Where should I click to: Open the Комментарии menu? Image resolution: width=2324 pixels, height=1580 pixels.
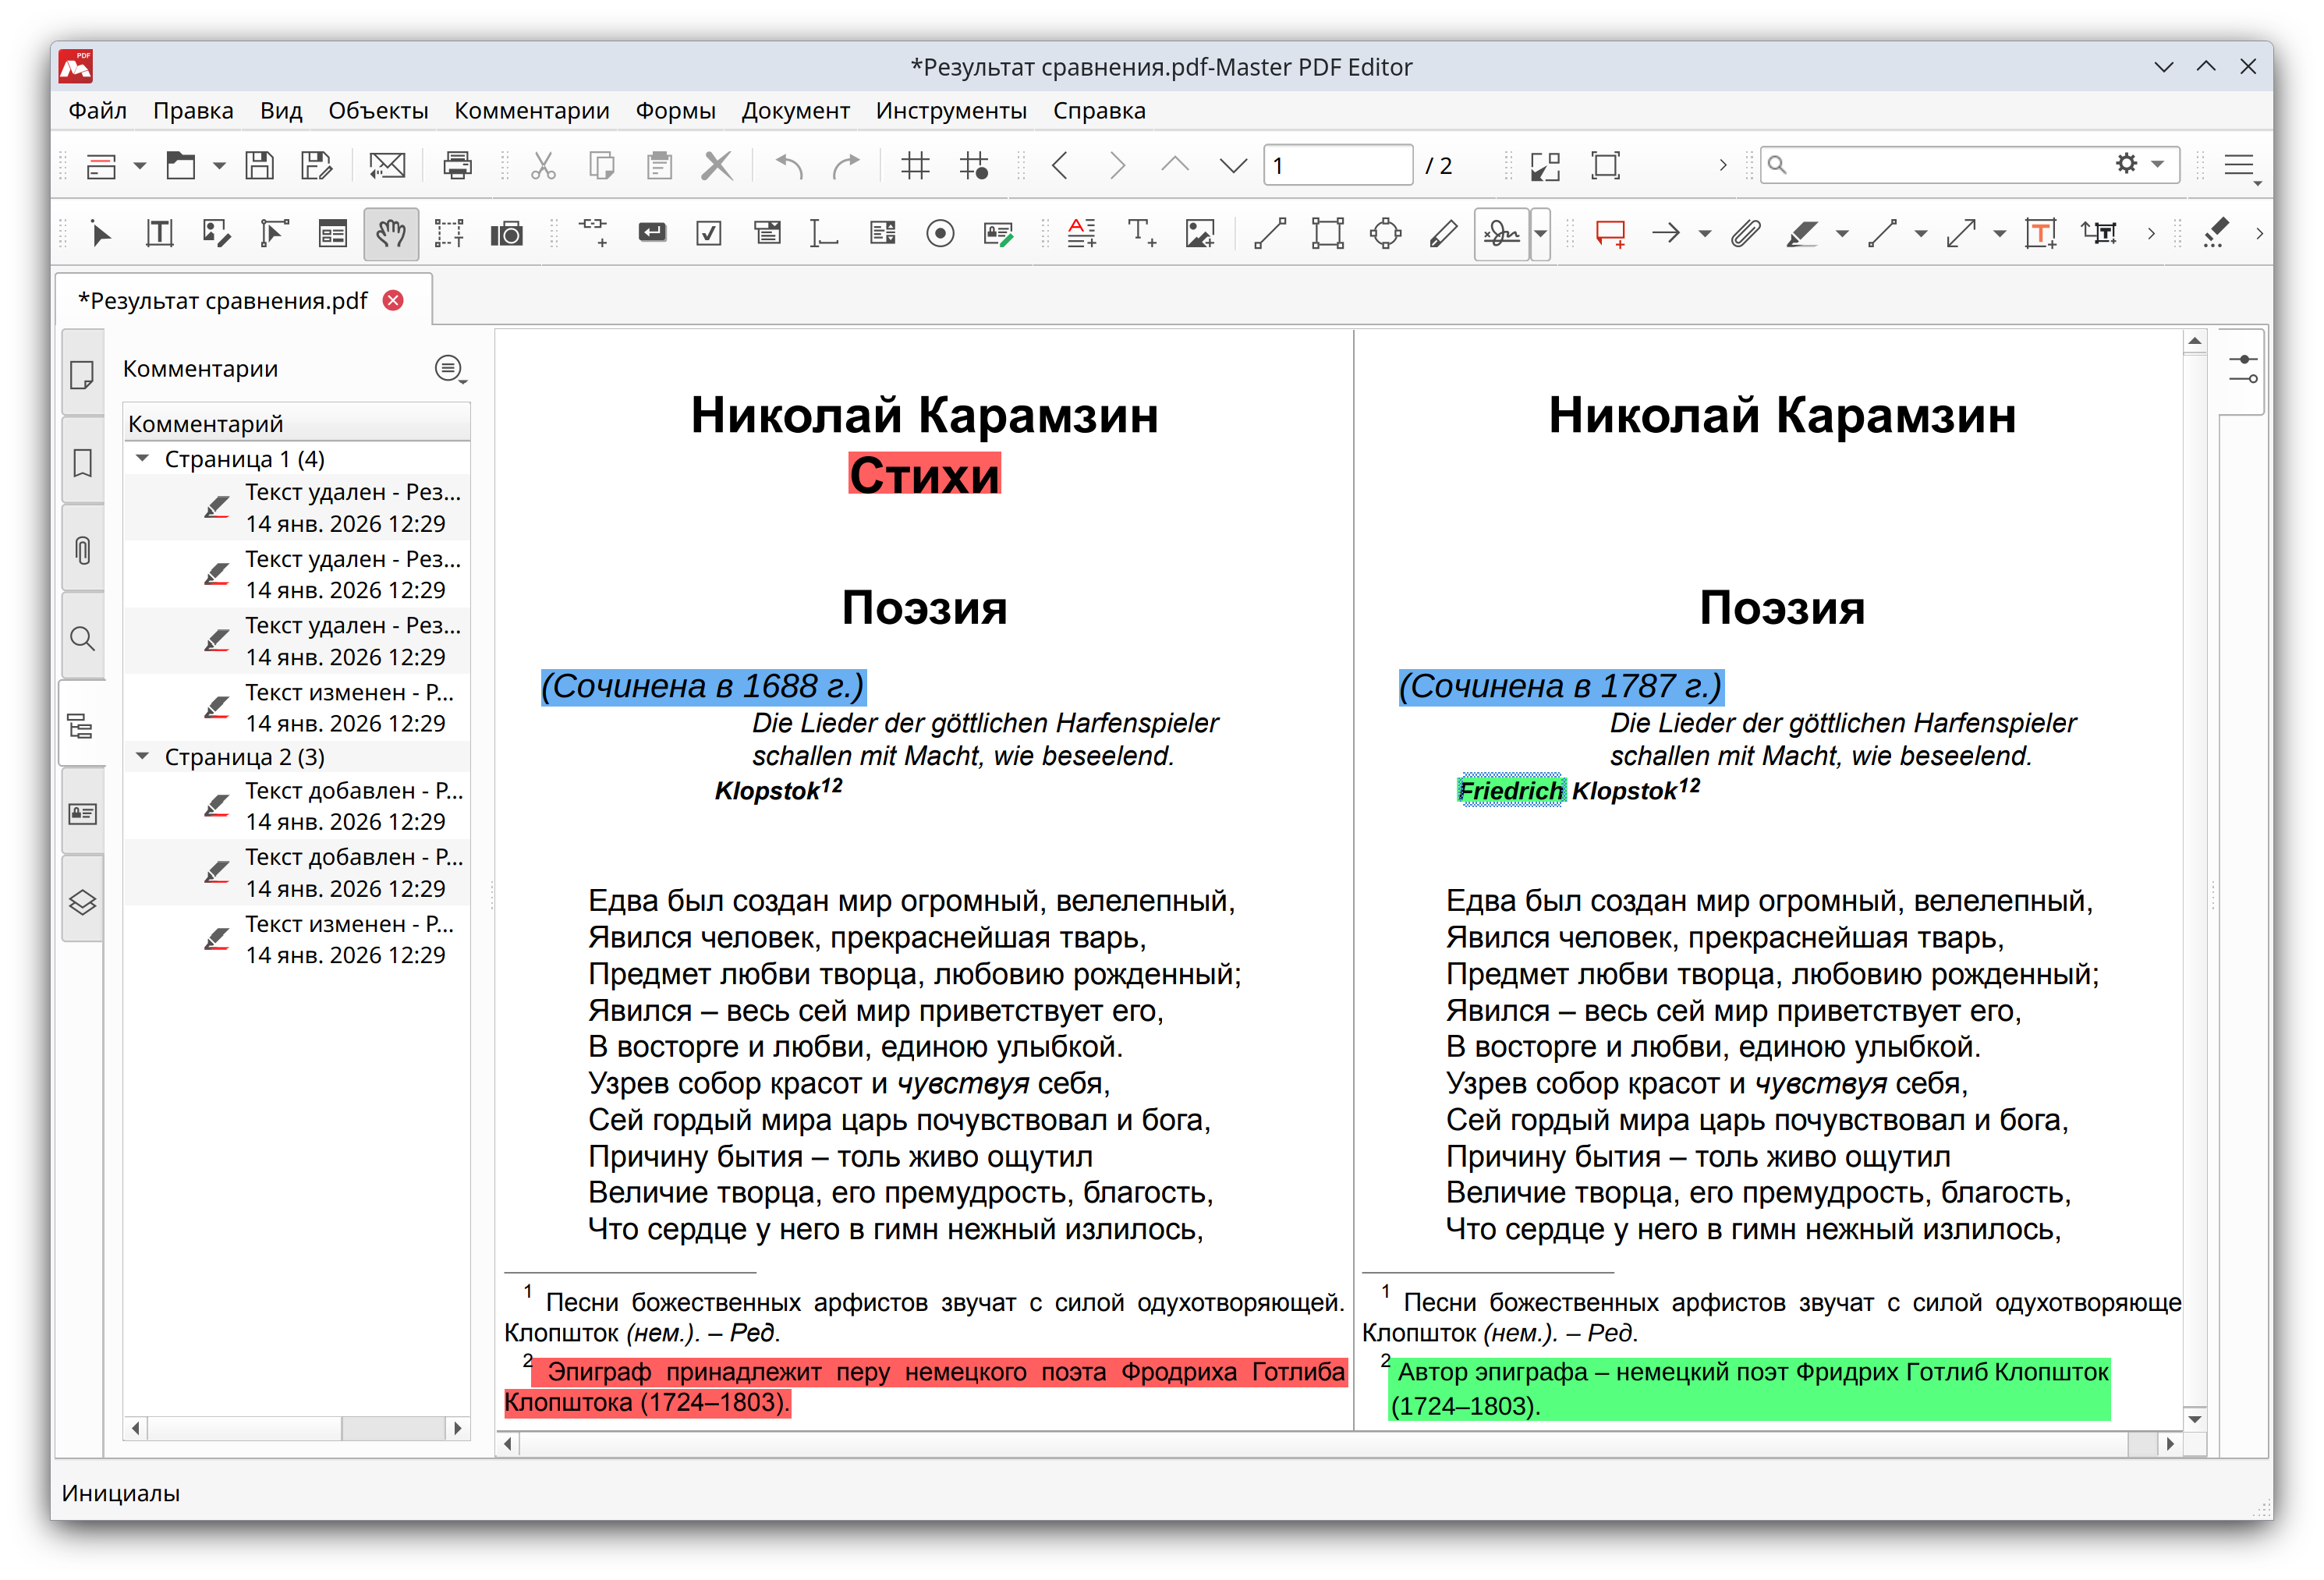point(531,110)
